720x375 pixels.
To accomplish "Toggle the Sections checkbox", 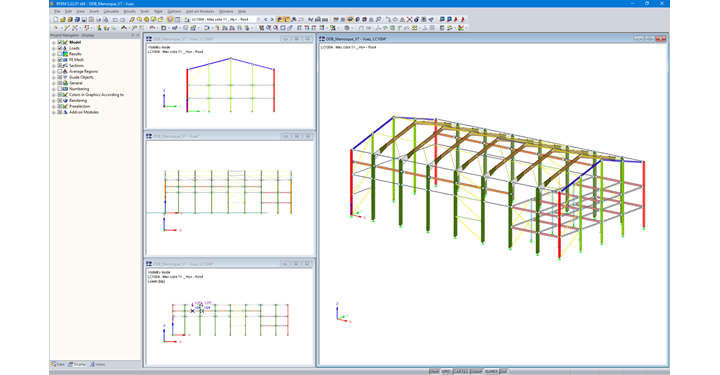I will click(x=60, y=66).
